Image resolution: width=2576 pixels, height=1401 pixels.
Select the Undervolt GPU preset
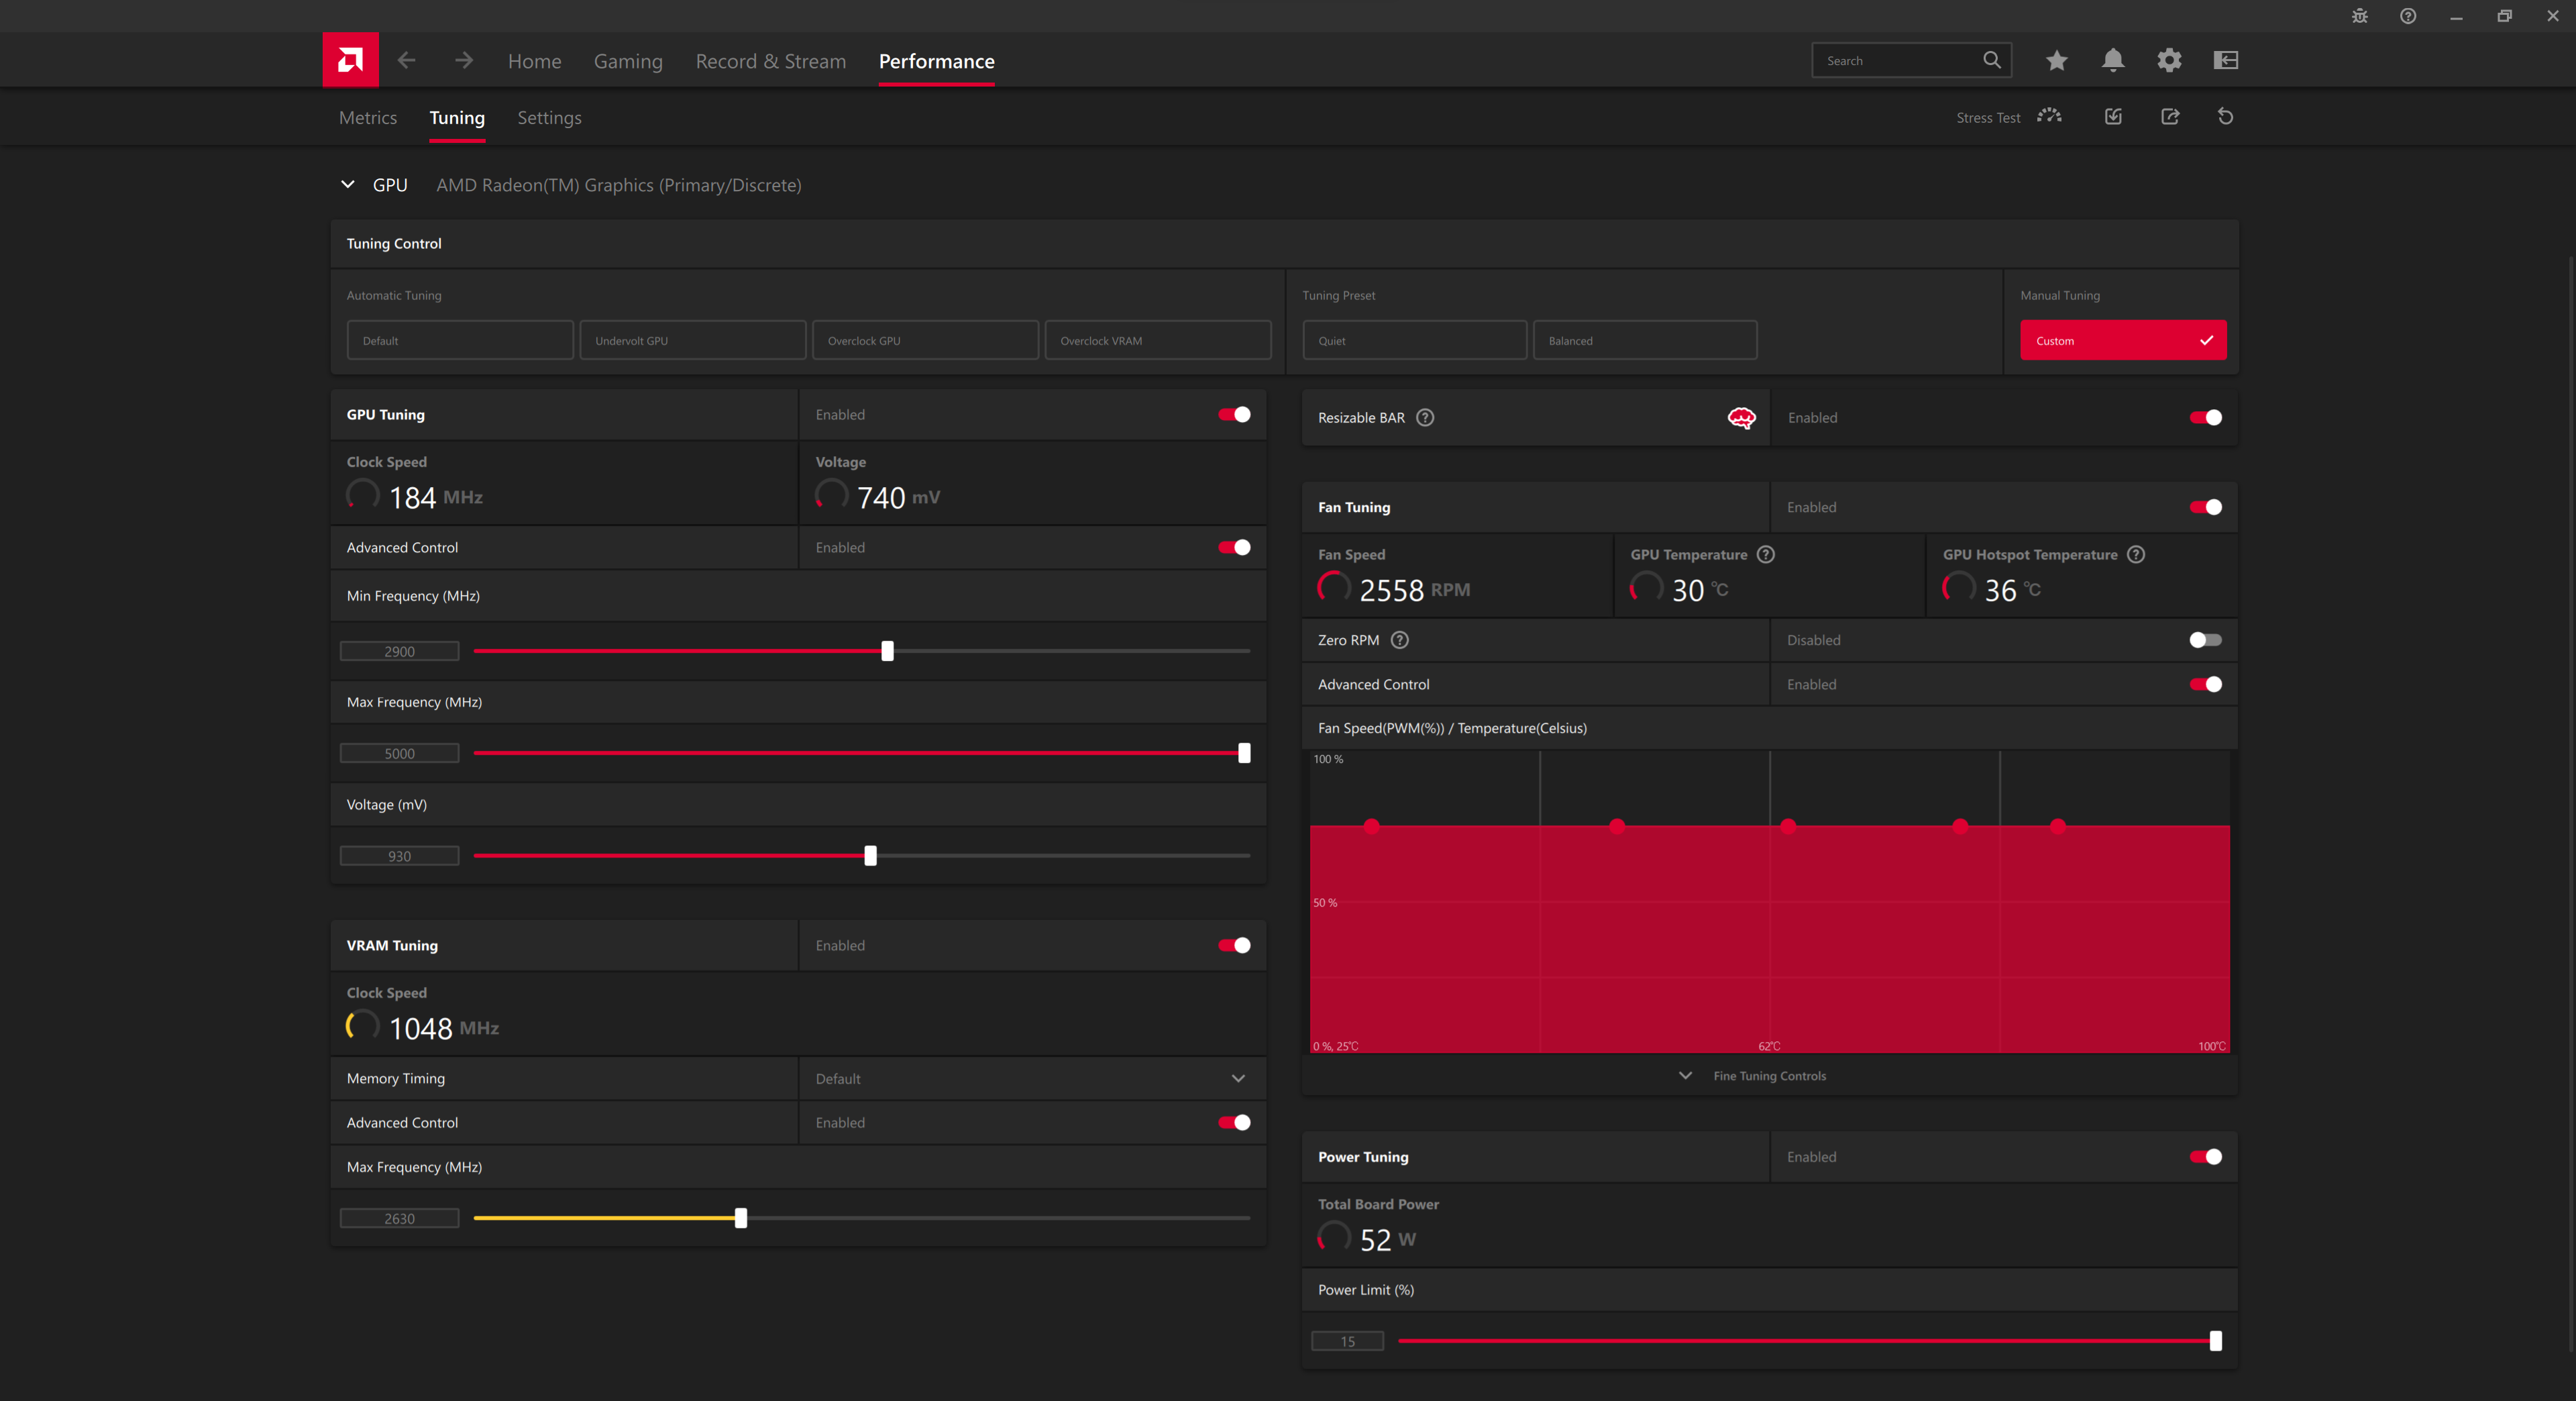[x=692, y=340]
